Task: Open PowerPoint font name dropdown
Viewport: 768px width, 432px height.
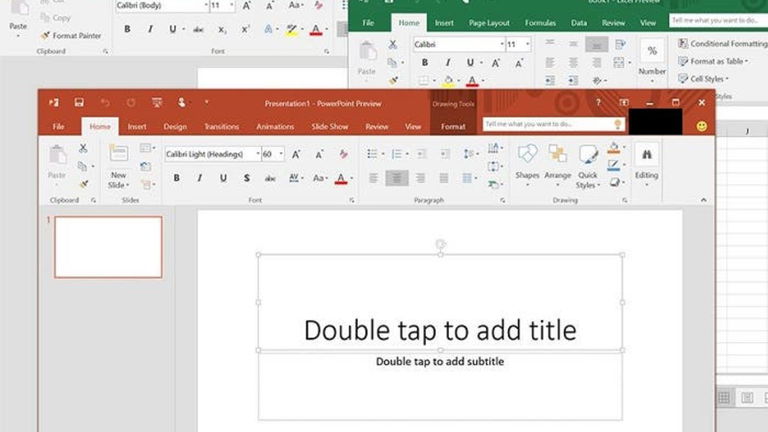Action: (258, 154)
